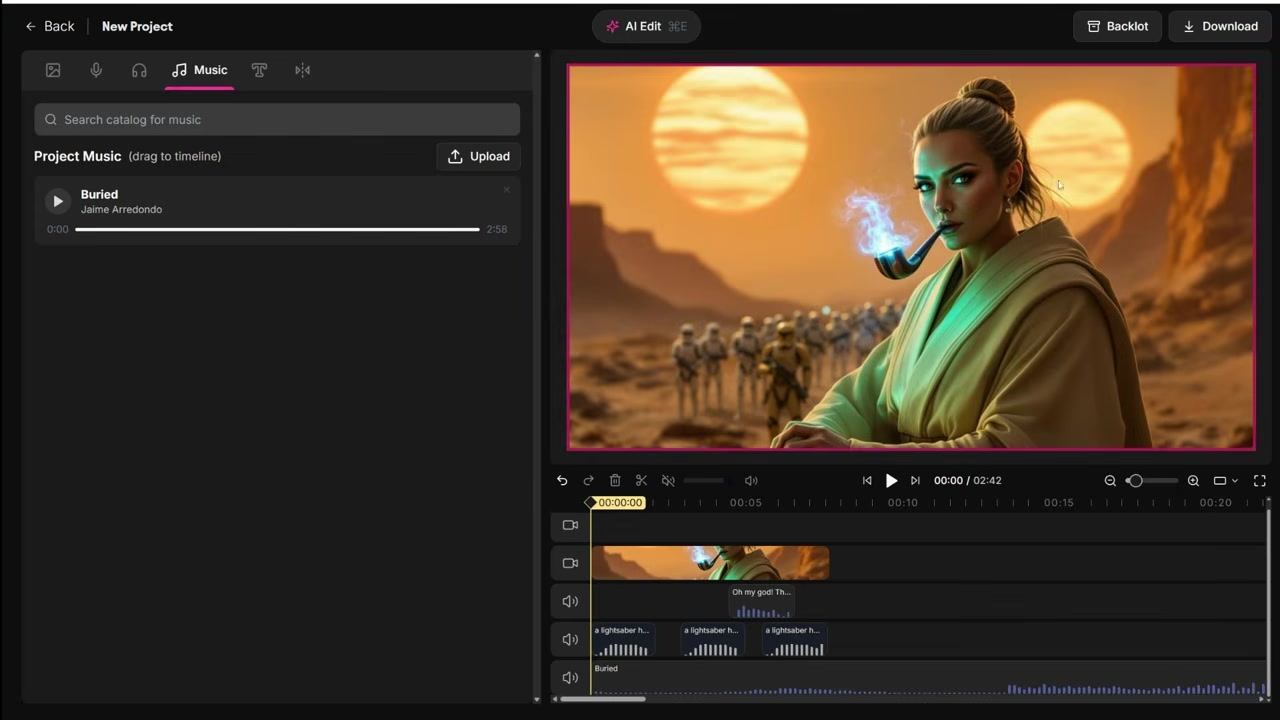Viewport: 1280px width, 720px height.
Task: Click the 00:00 / 02:42 time display
Action: (967, 480)
